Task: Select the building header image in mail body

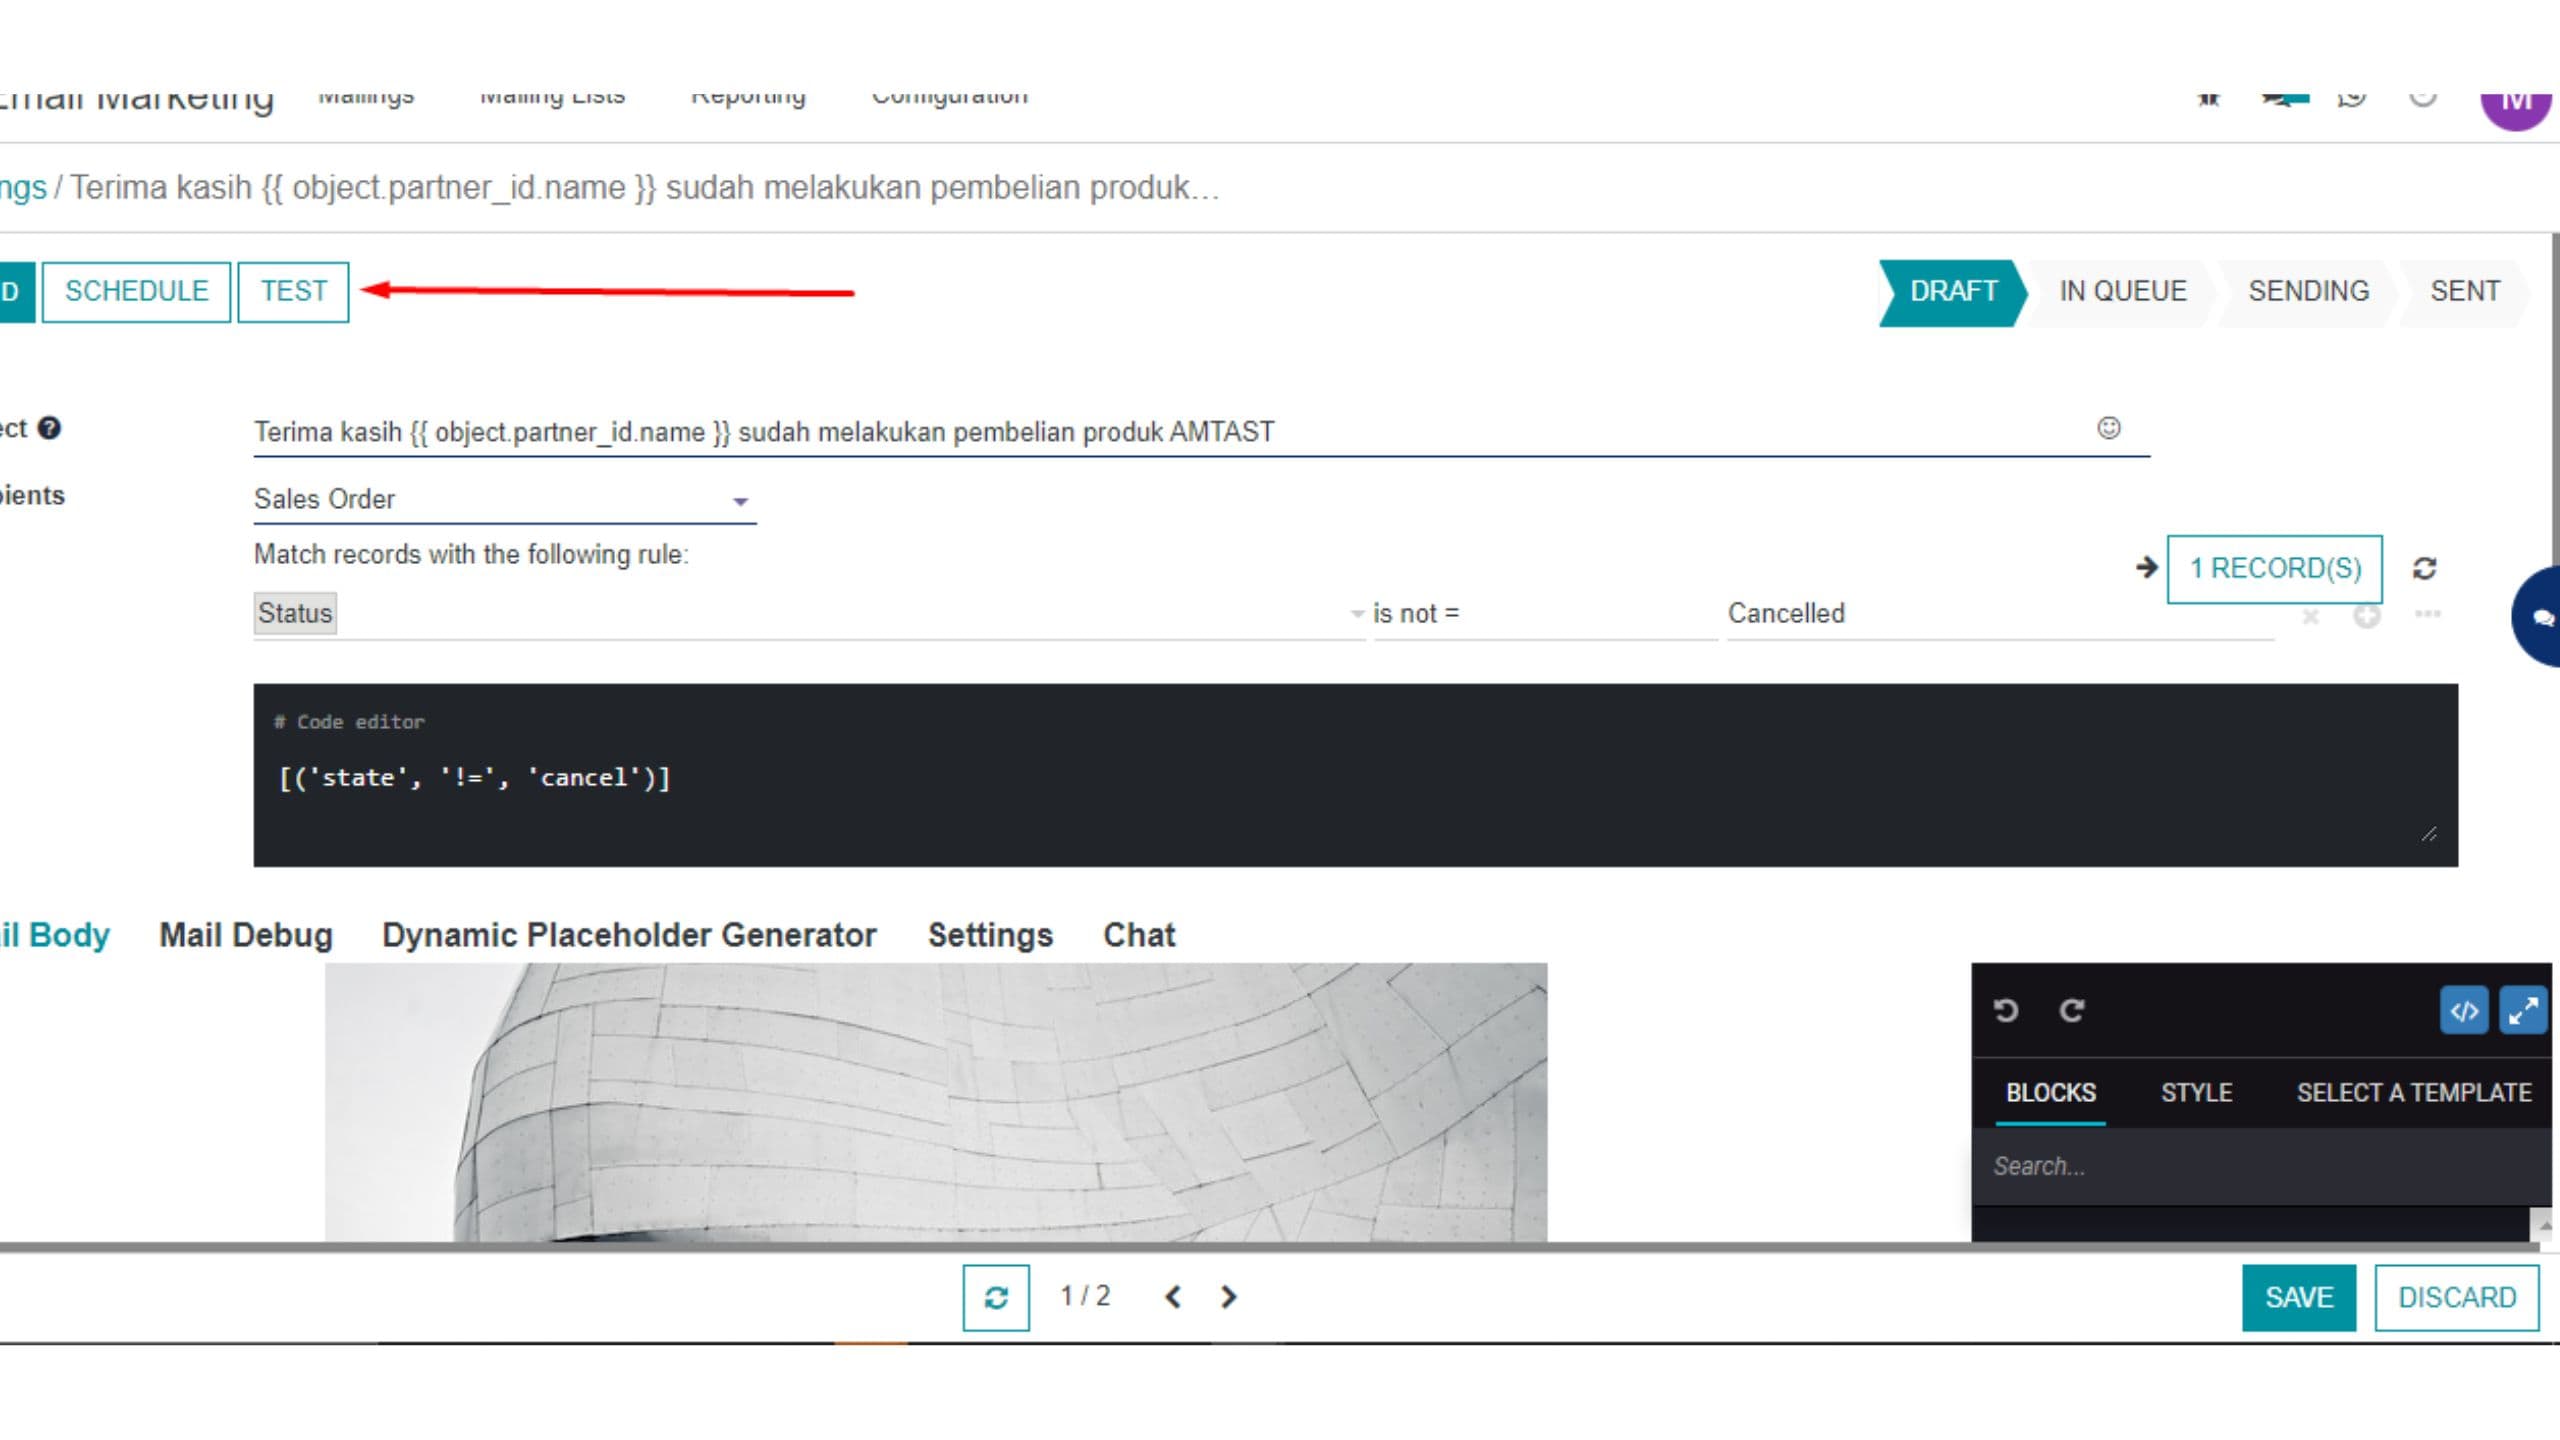Action: 936,1102
